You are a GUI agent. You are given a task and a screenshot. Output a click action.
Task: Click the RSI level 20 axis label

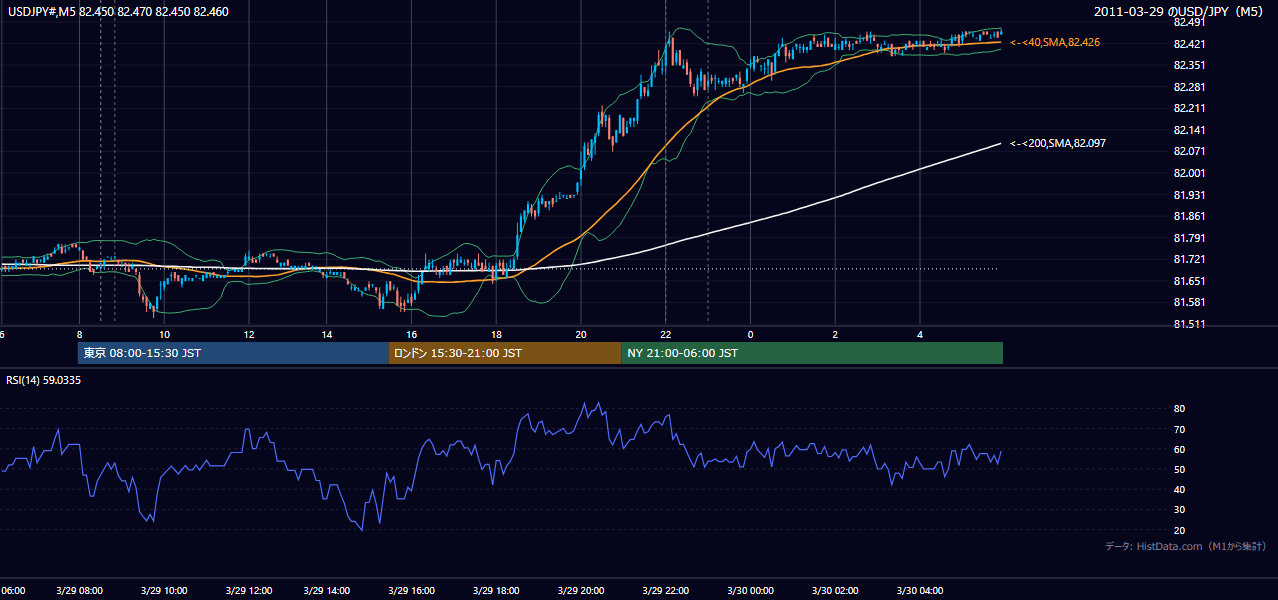pos(1180,530)
